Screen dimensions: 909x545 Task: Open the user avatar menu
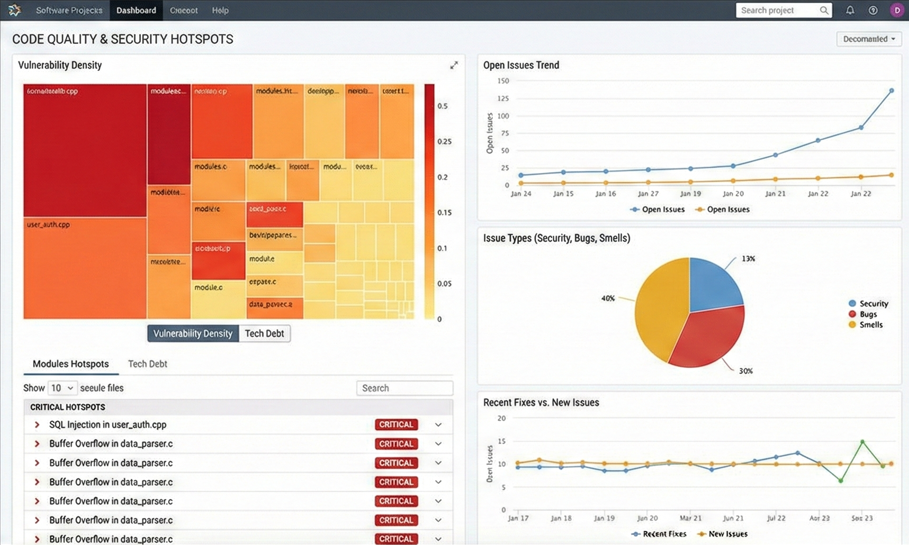coord(896,10)
